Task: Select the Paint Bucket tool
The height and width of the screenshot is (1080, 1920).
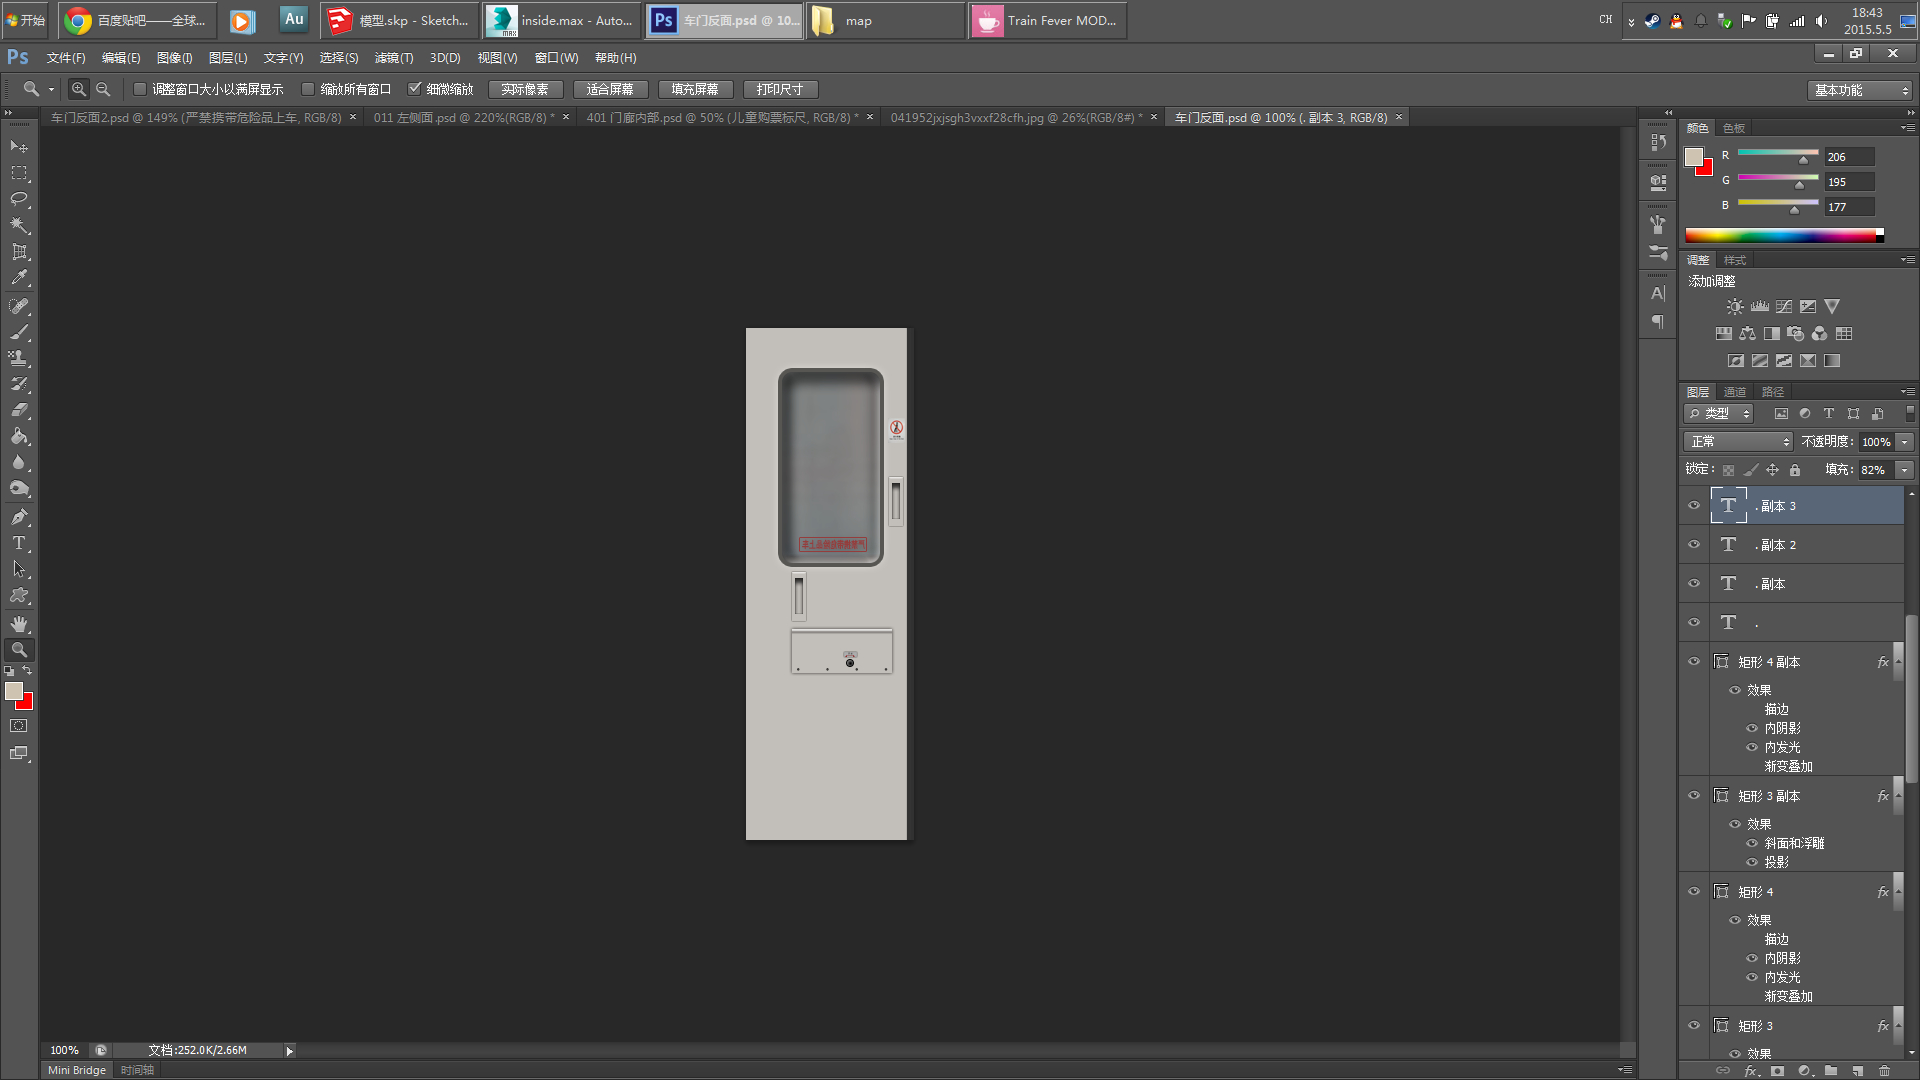Action: click(19, 437)
